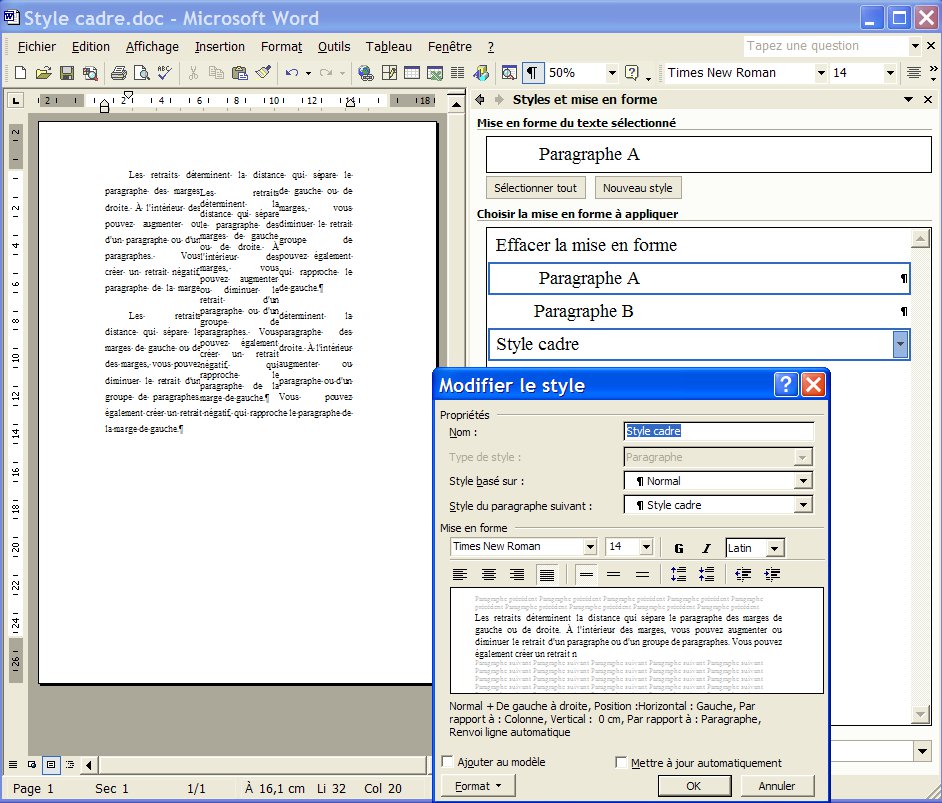
Task: Open the dialog's font size 14 dropdown
Action: tap(646, 547)
